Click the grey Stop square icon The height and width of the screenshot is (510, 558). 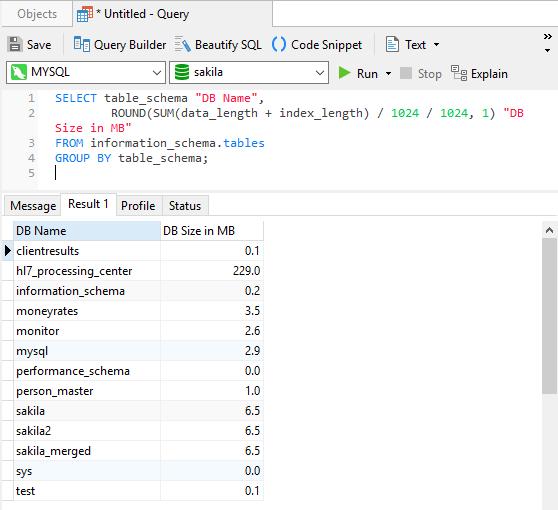coord(406,73)
